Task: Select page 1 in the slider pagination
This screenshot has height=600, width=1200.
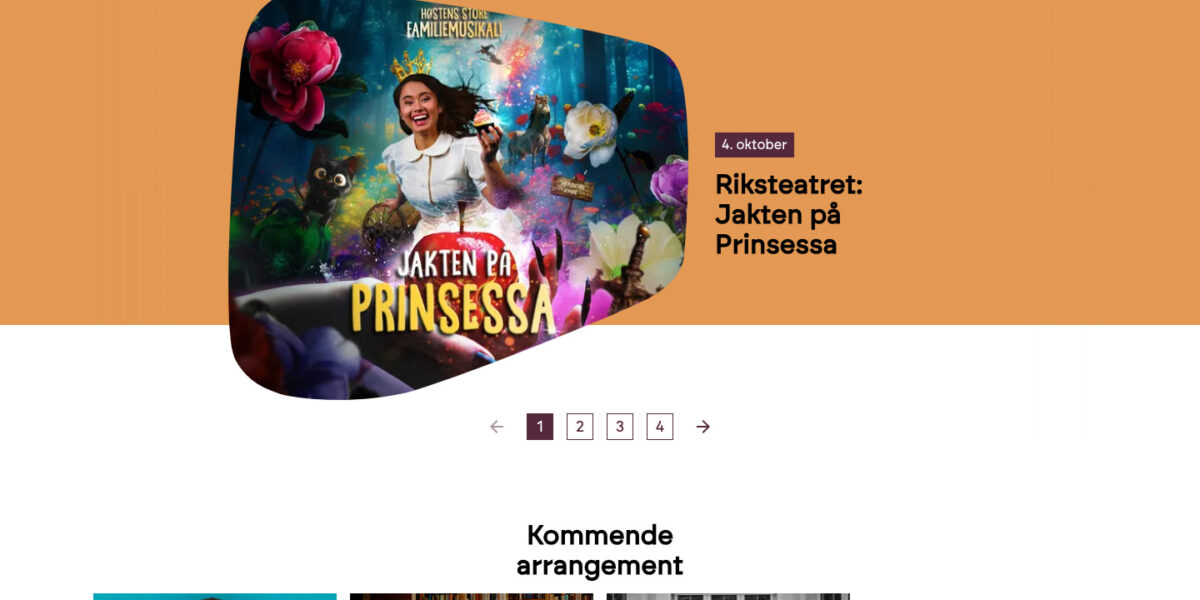Action: pyautogui.click(x=540, y=427)
